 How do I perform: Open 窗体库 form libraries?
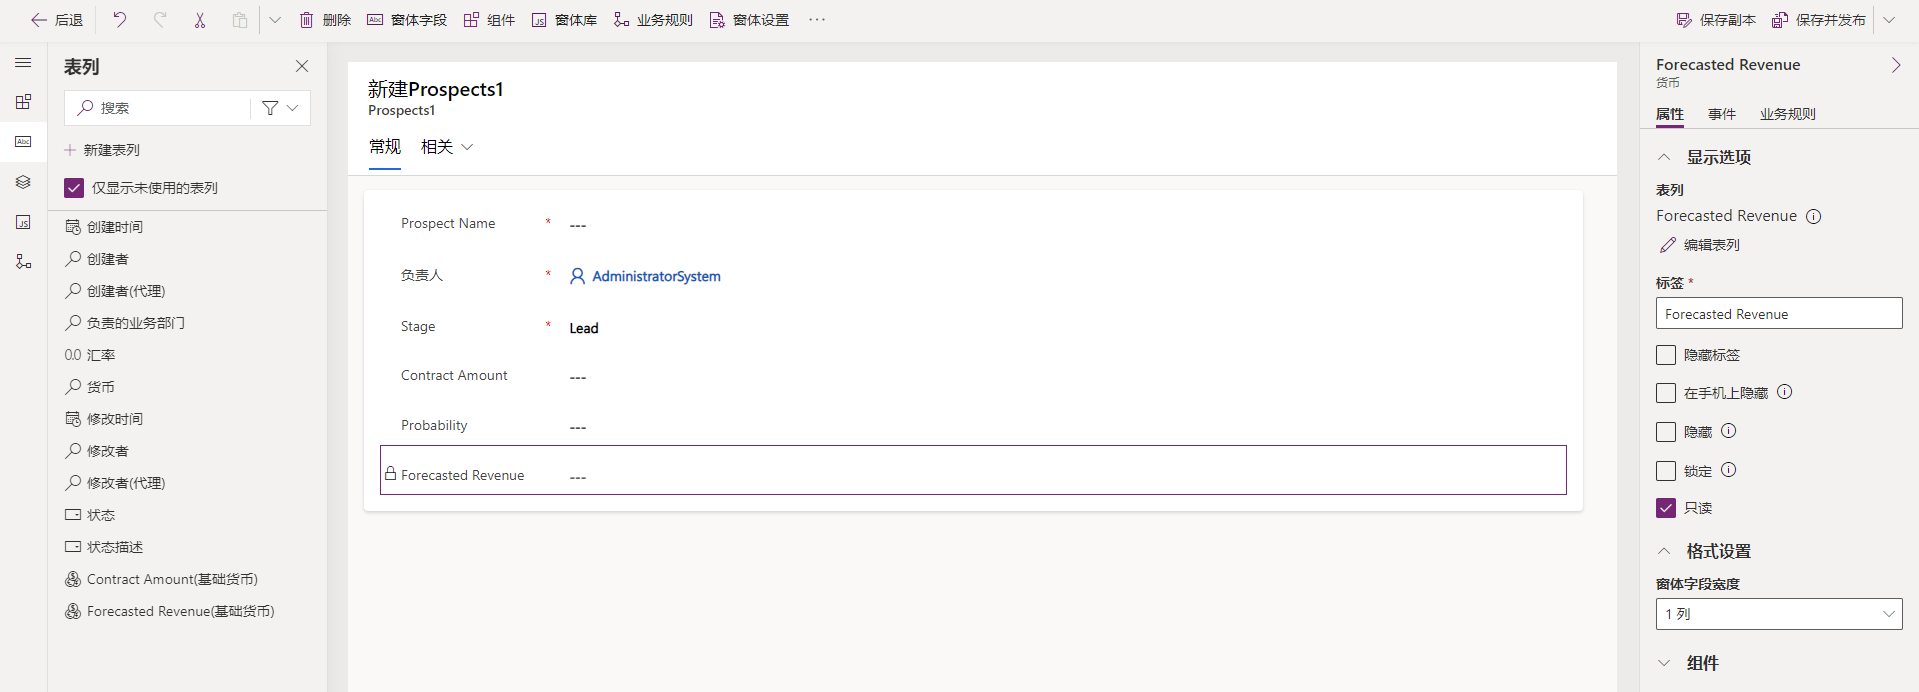[x=564, y=20]
